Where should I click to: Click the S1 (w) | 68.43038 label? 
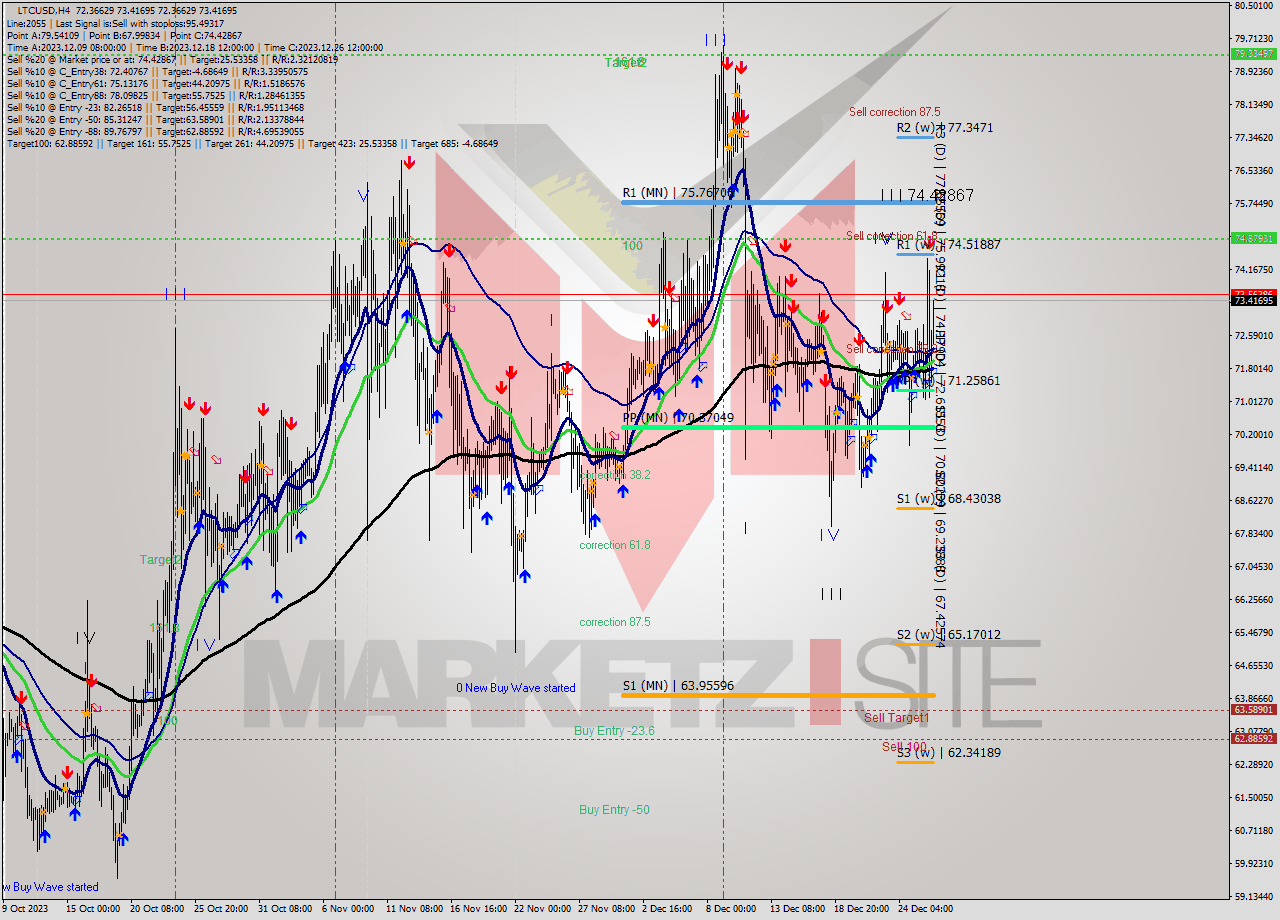948,498
